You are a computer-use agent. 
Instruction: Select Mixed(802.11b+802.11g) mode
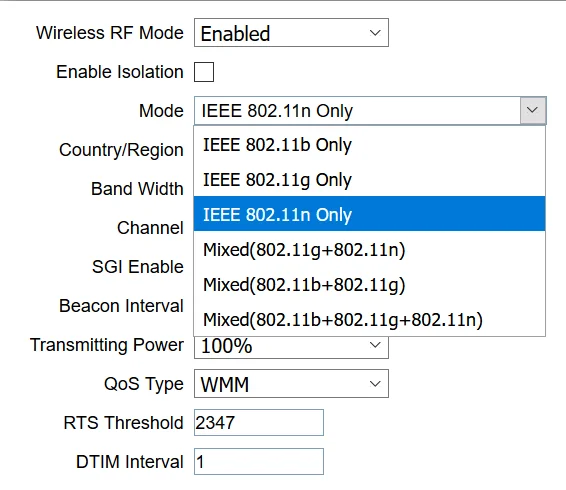point(369,284)
